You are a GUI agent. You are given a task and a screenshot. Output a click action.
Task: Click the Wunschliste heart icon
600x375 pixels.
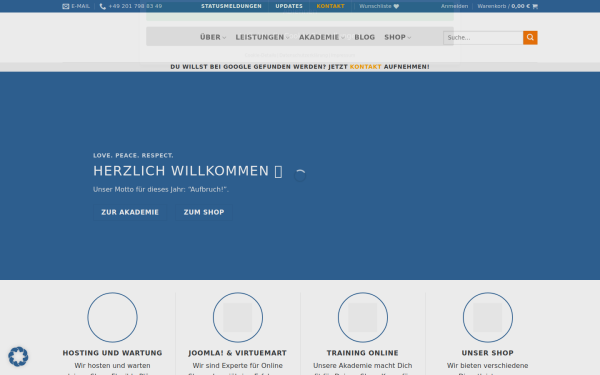click(396, 6)
